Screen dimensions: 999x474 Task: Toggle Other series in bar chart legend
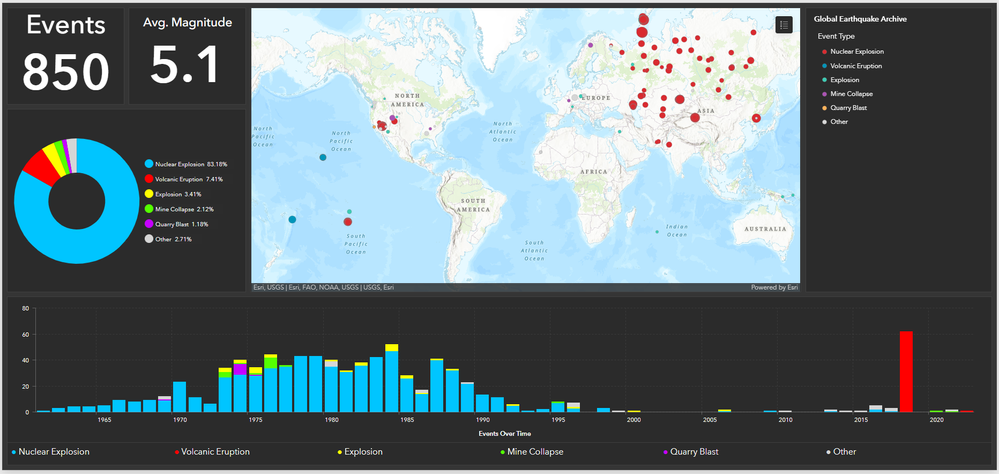(x=842, y=452)
